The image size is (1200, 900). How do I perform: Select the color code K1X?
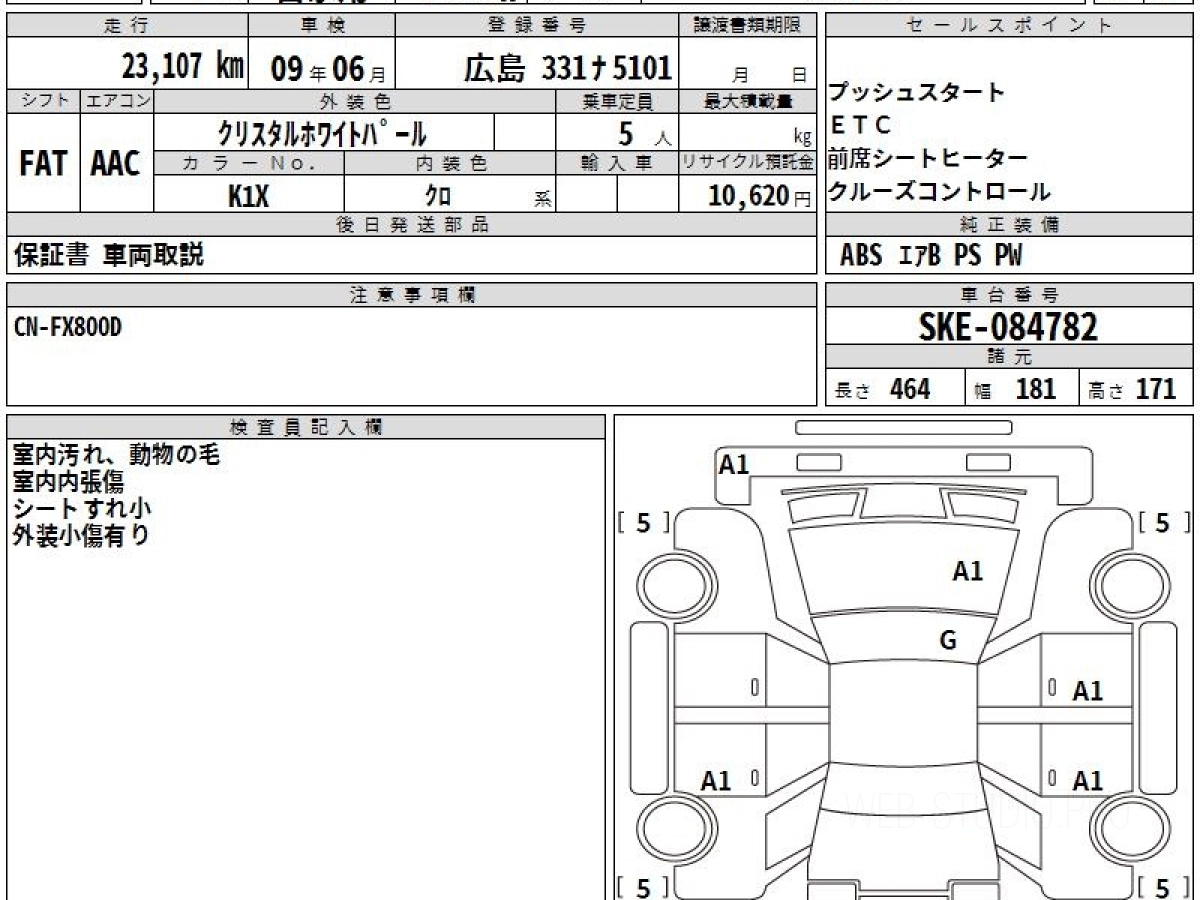(x=248, y=196)
